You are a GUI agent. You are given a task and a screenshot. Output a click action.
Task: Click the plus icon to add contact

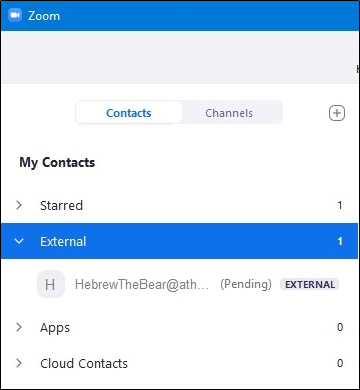[337, 113]
